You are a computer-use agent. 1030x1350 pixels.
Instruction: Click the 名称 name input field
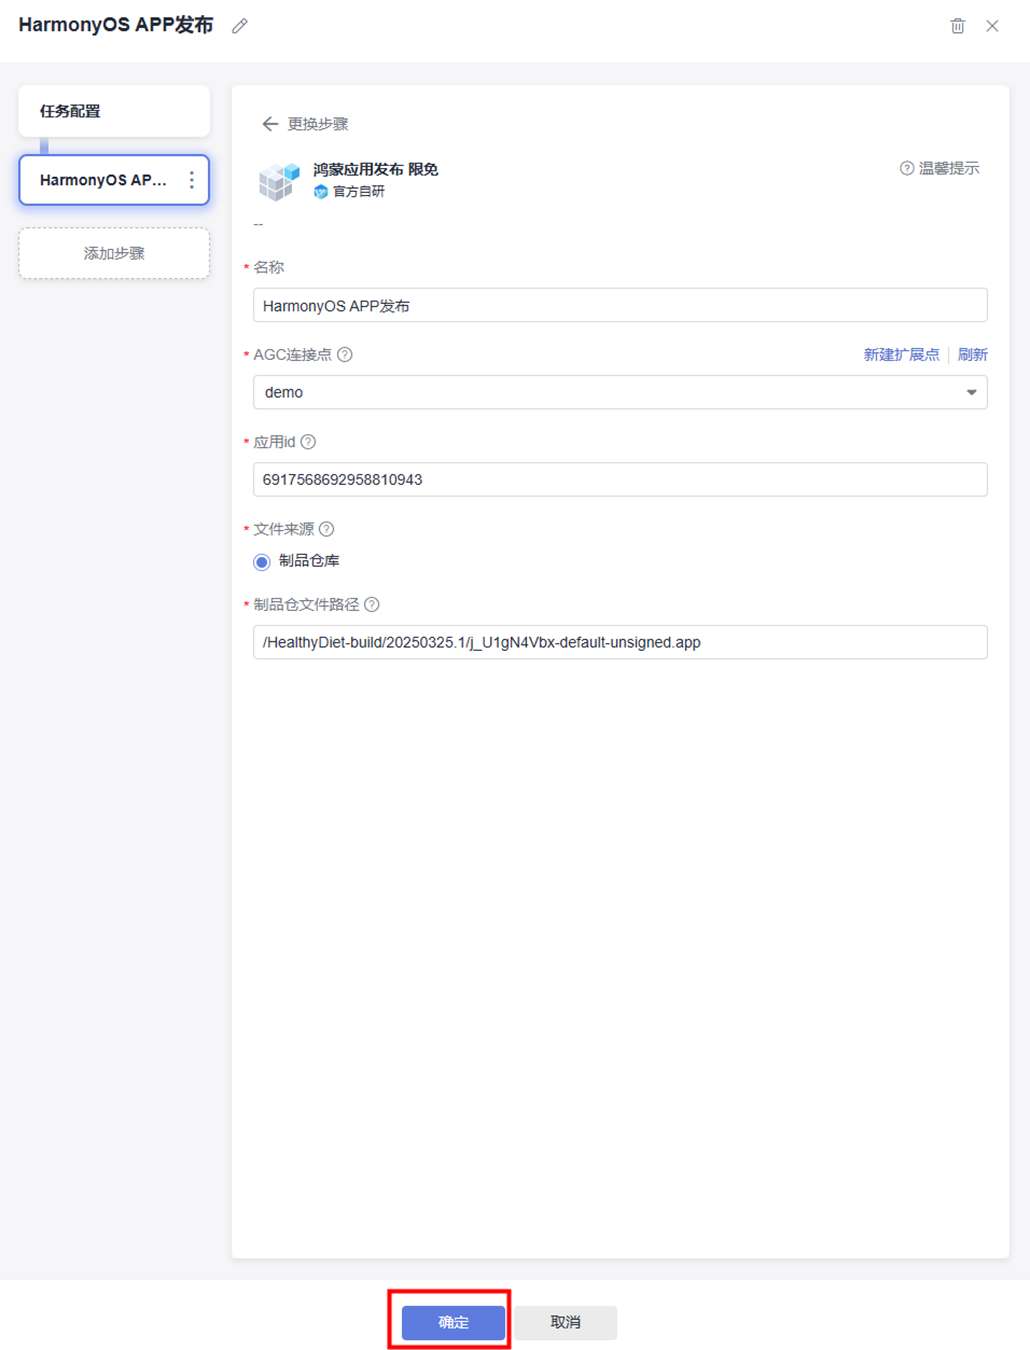[620, 306]
